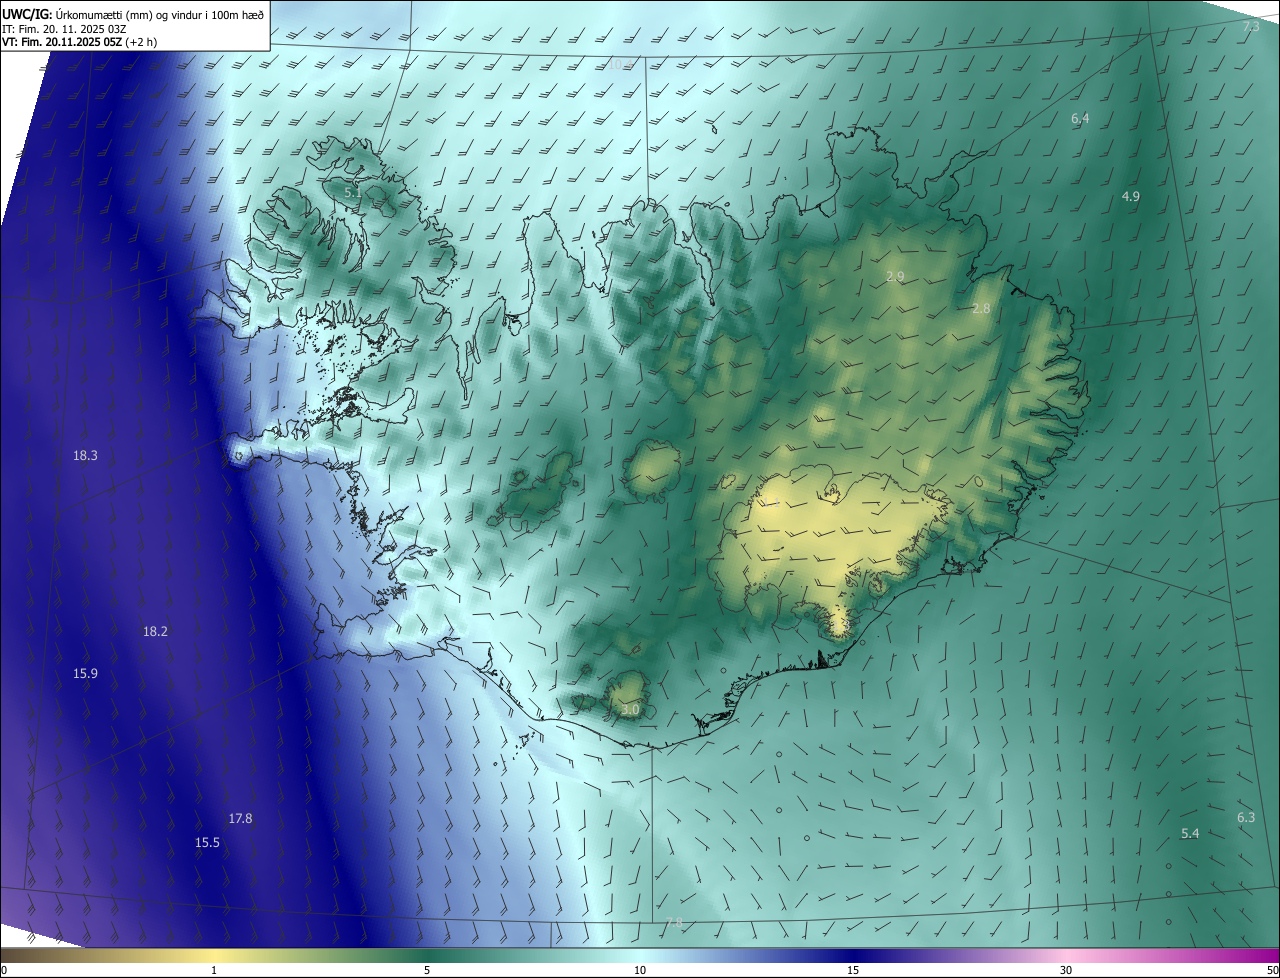Click the 17.8 value label
The height and width of the screenshot is (978, 1280).
tap(240, 818)
